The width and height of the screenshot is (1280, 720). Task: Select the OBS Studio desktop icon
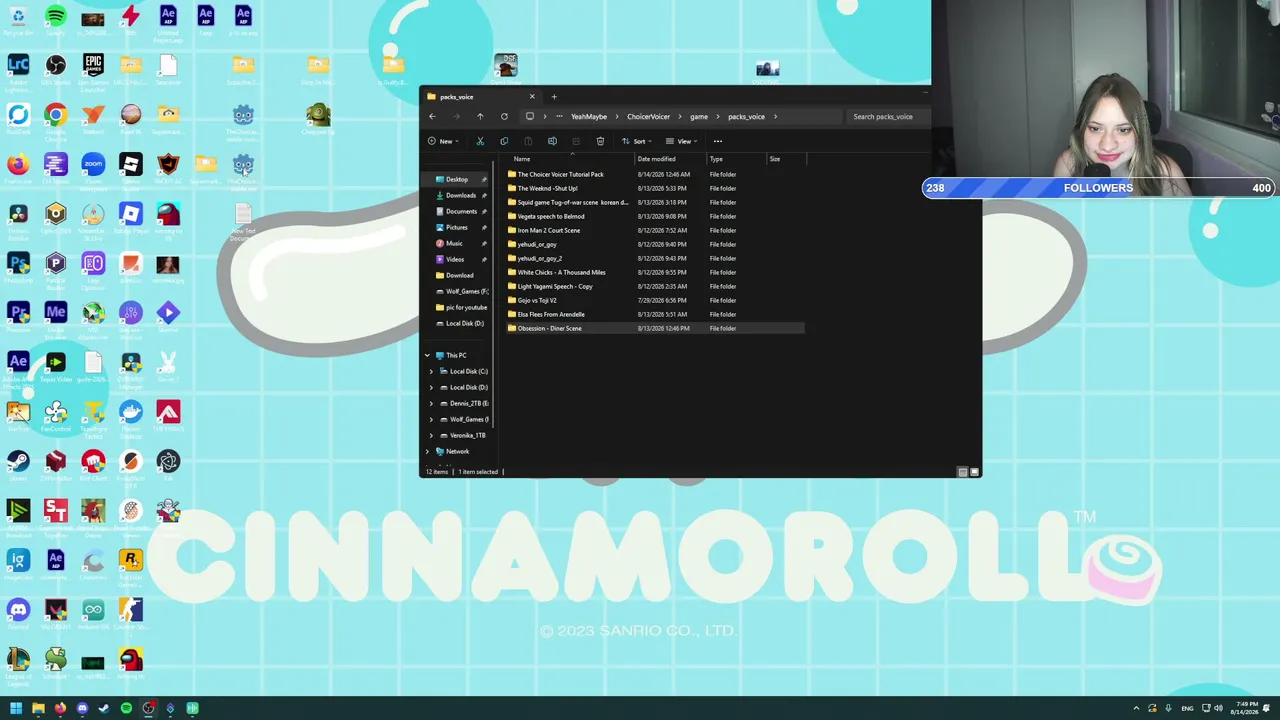pyautogui.click(x=56, y=66)
